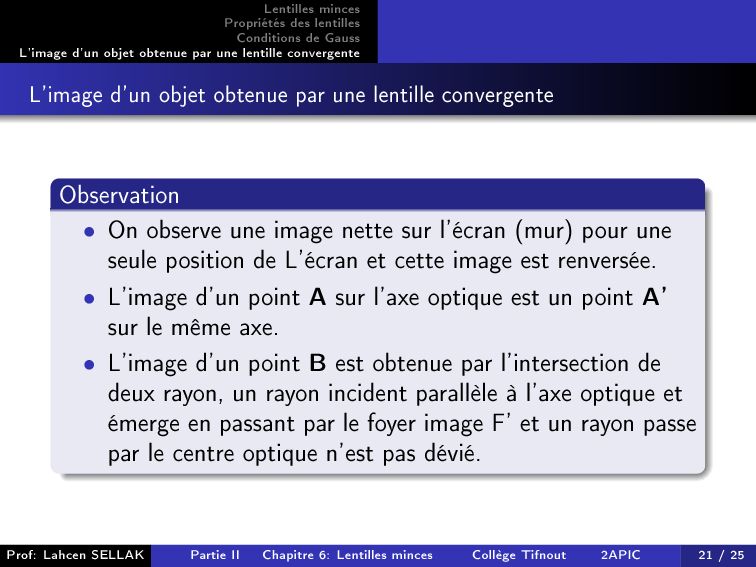Click 'Partie II' in the footer bar

point(214,555)
